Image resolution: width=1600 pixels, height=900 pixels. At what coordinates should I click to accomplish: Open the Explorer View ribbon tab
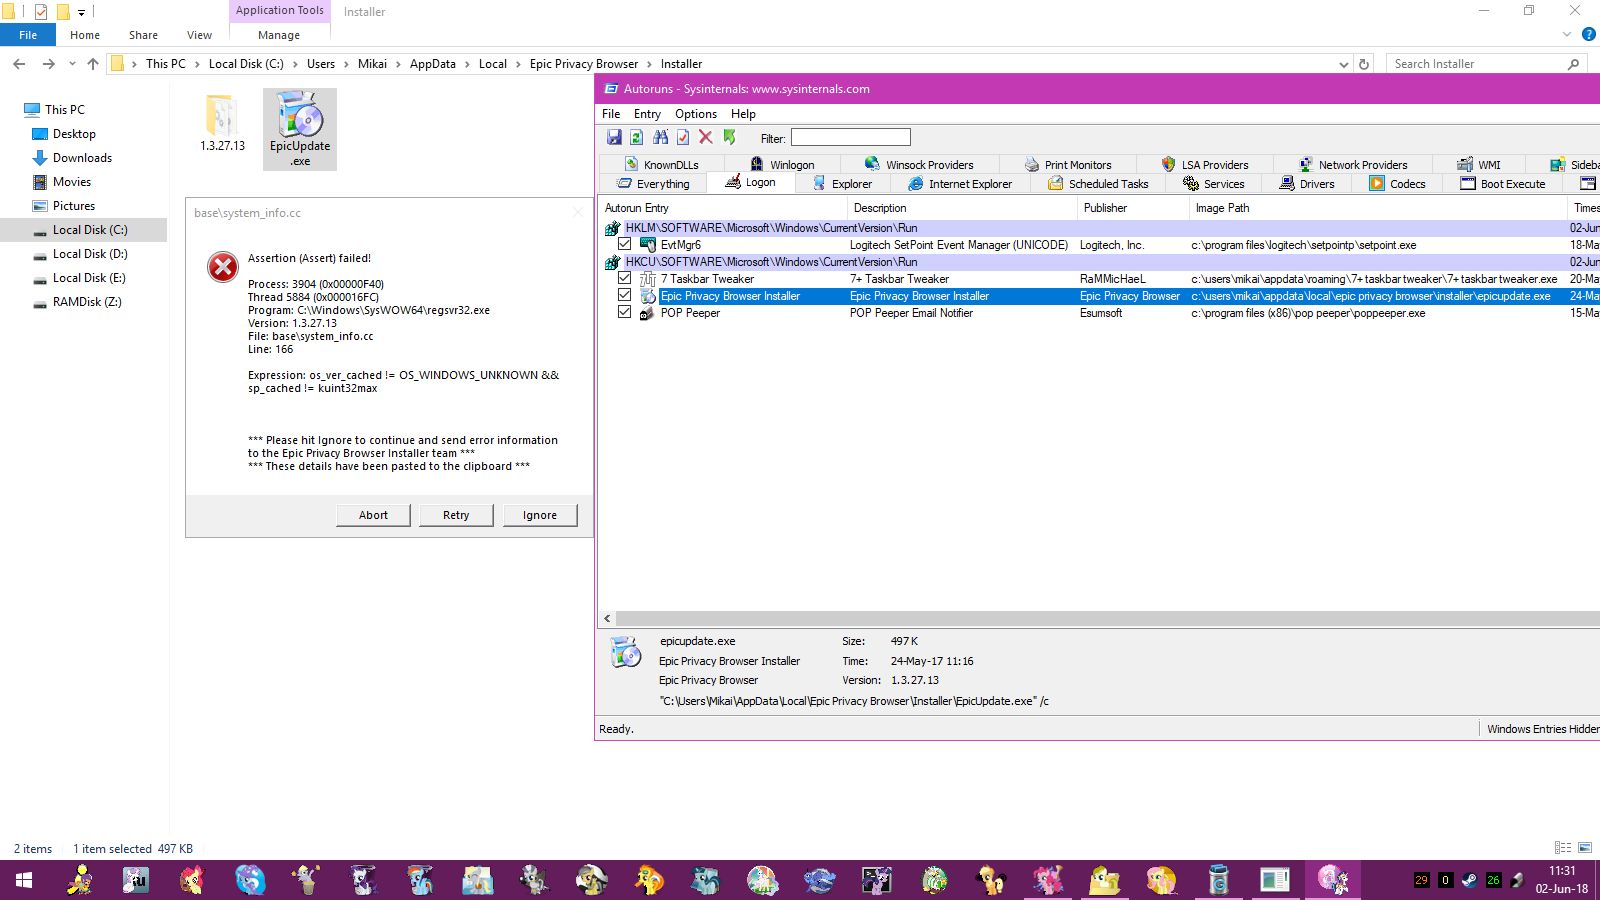point(199,35)
